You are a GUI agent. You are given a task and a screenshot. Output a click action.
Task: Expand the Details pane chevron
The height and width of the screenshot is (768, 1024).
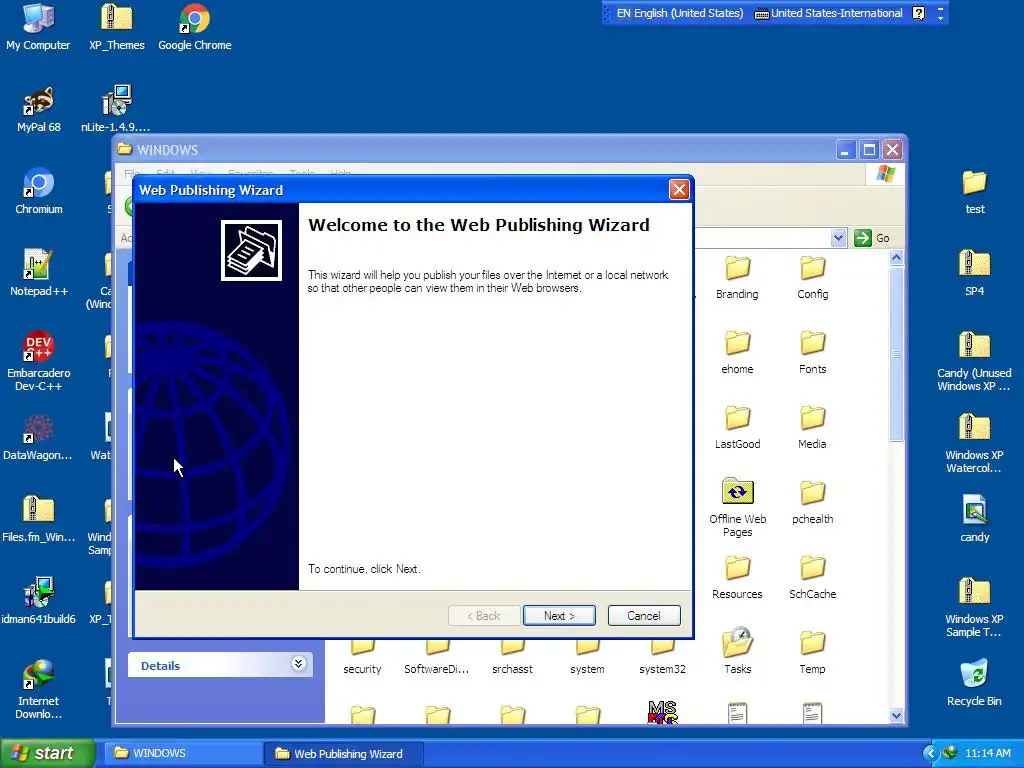(x=298, y=664)
